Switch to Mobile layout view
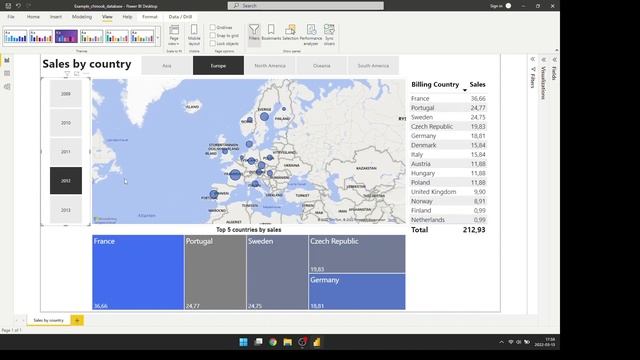This screenshot has height=360, width=640. 194,34
